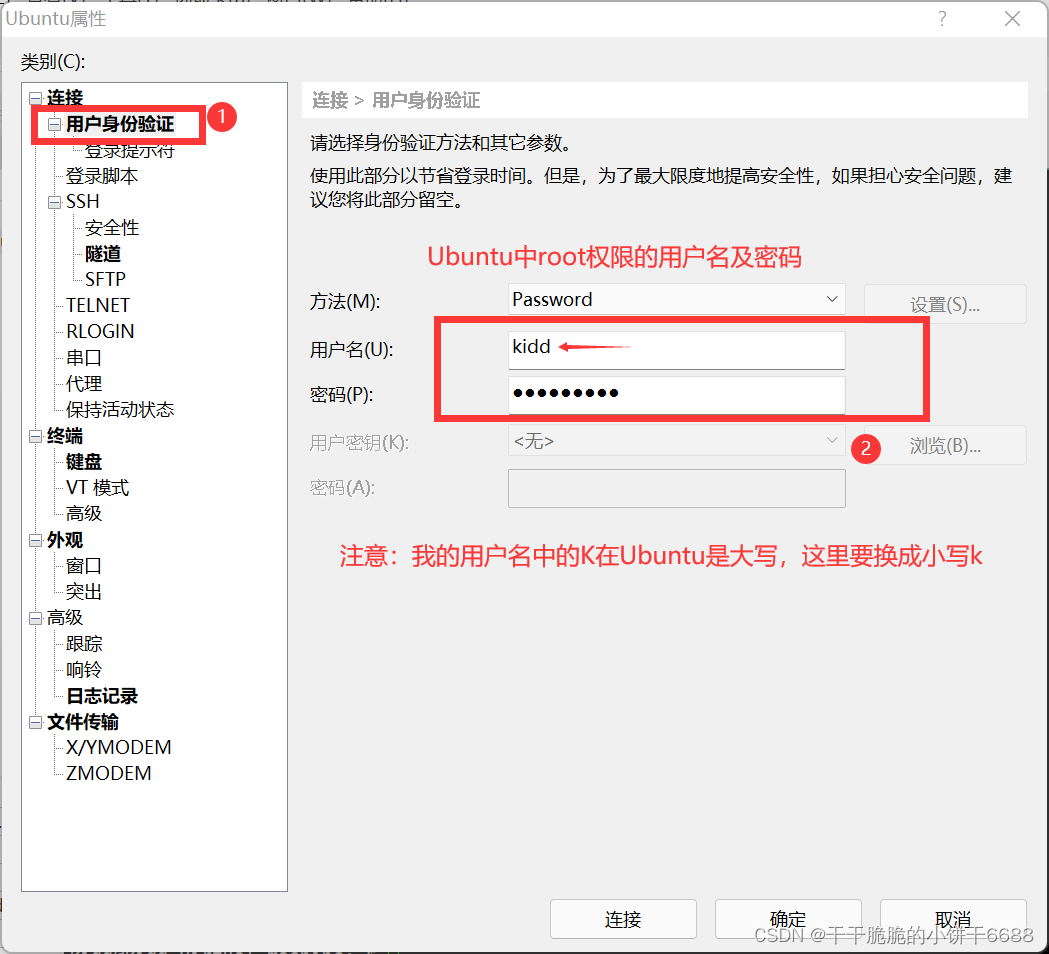
Task: Select 用户身份验证 in category tree
Action: click(120, 124)
